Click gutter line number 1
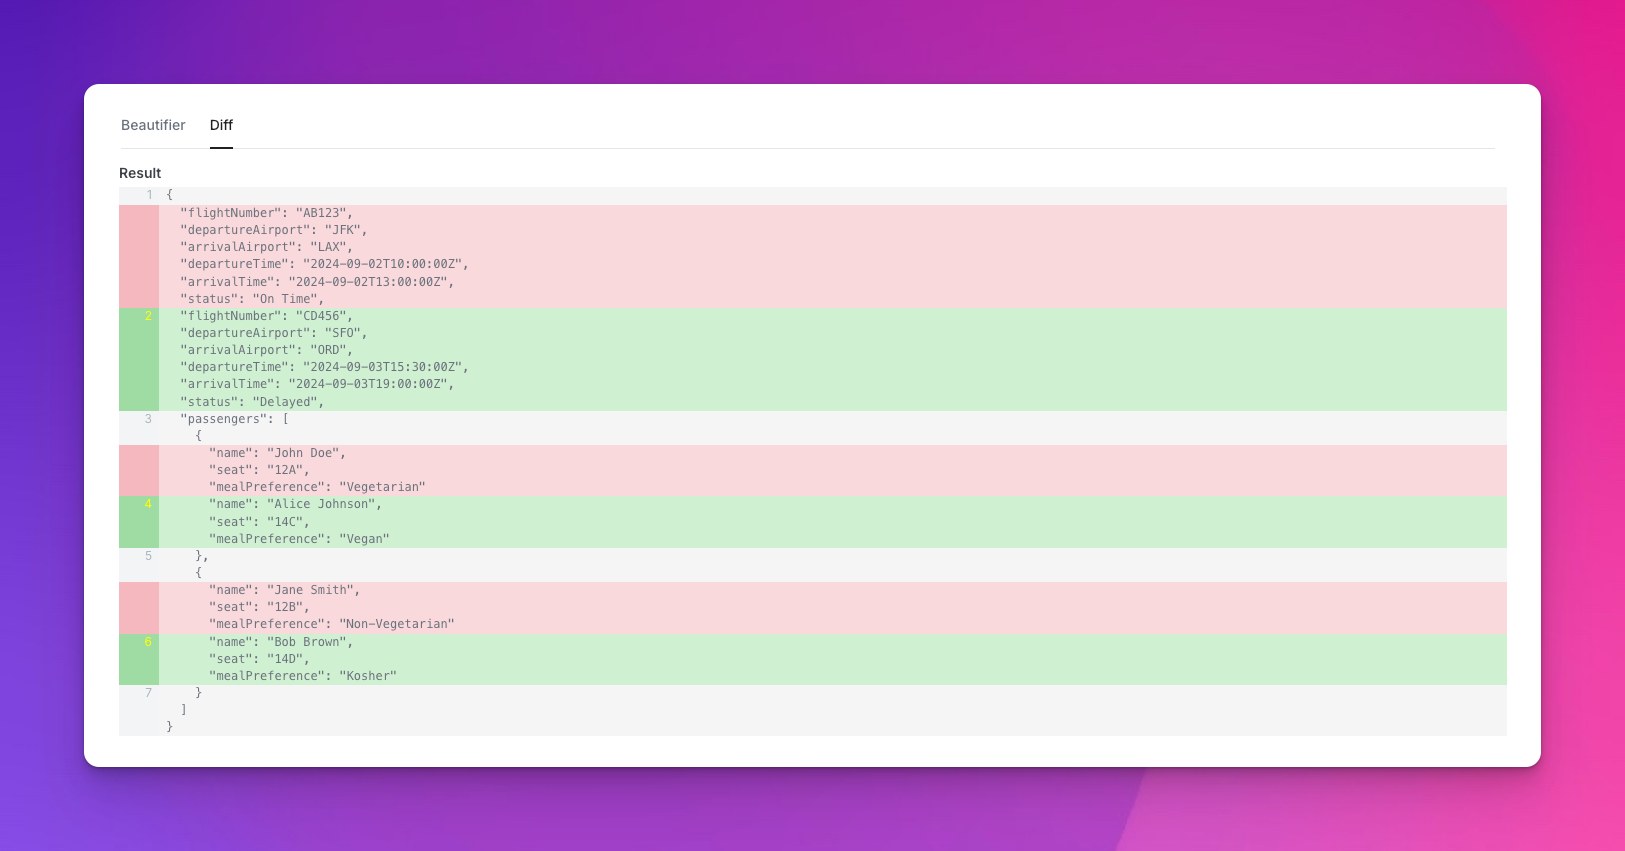 (149, 195)
